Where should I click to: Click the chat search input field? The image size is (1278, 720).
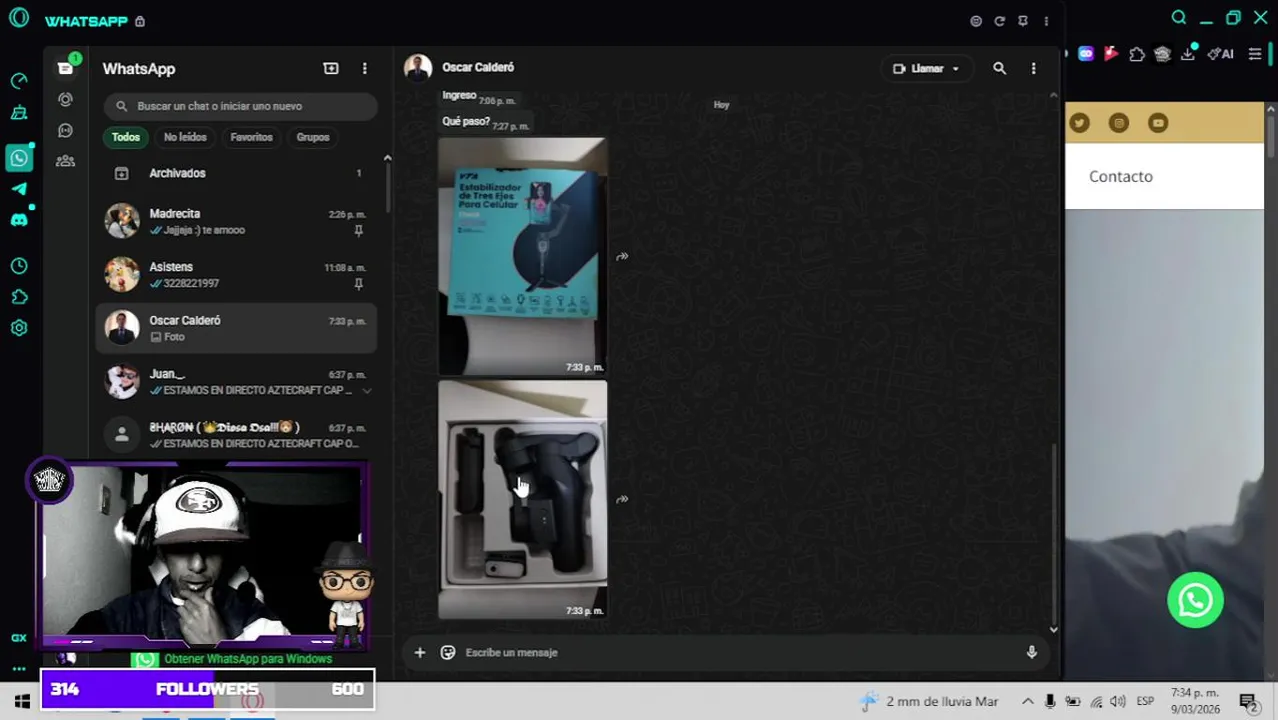(240, 106)
